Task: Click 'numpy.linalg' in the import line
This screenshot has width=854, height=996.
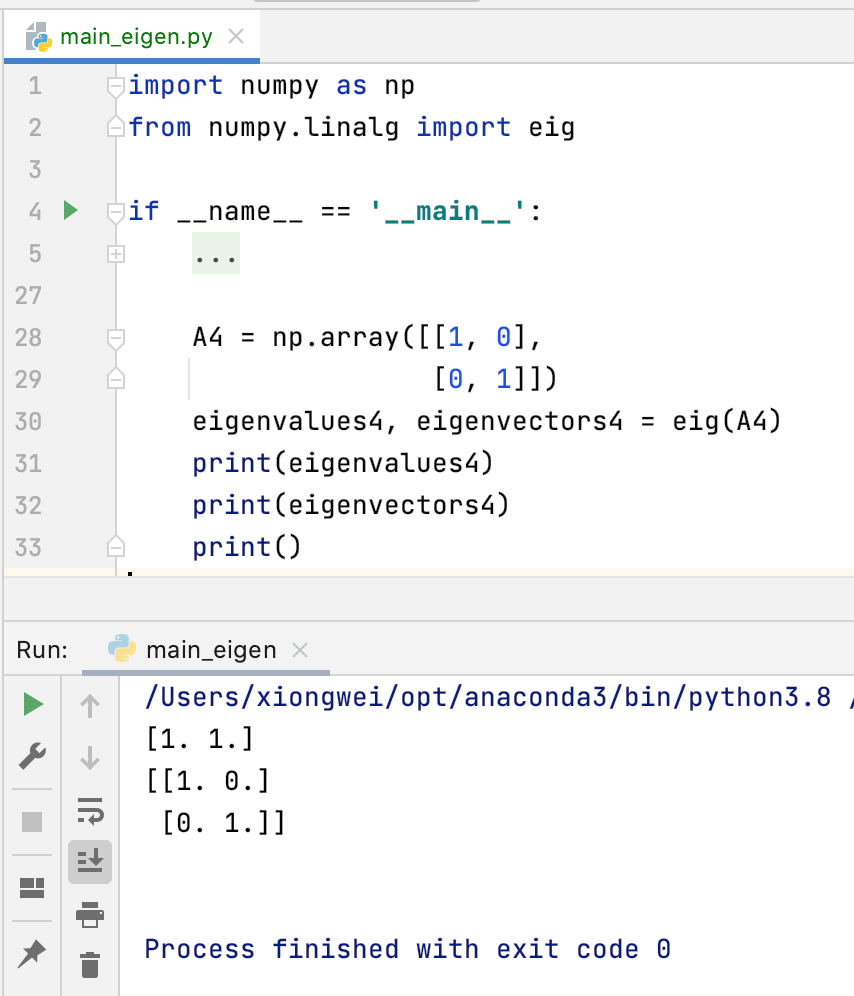Action: 304,128
